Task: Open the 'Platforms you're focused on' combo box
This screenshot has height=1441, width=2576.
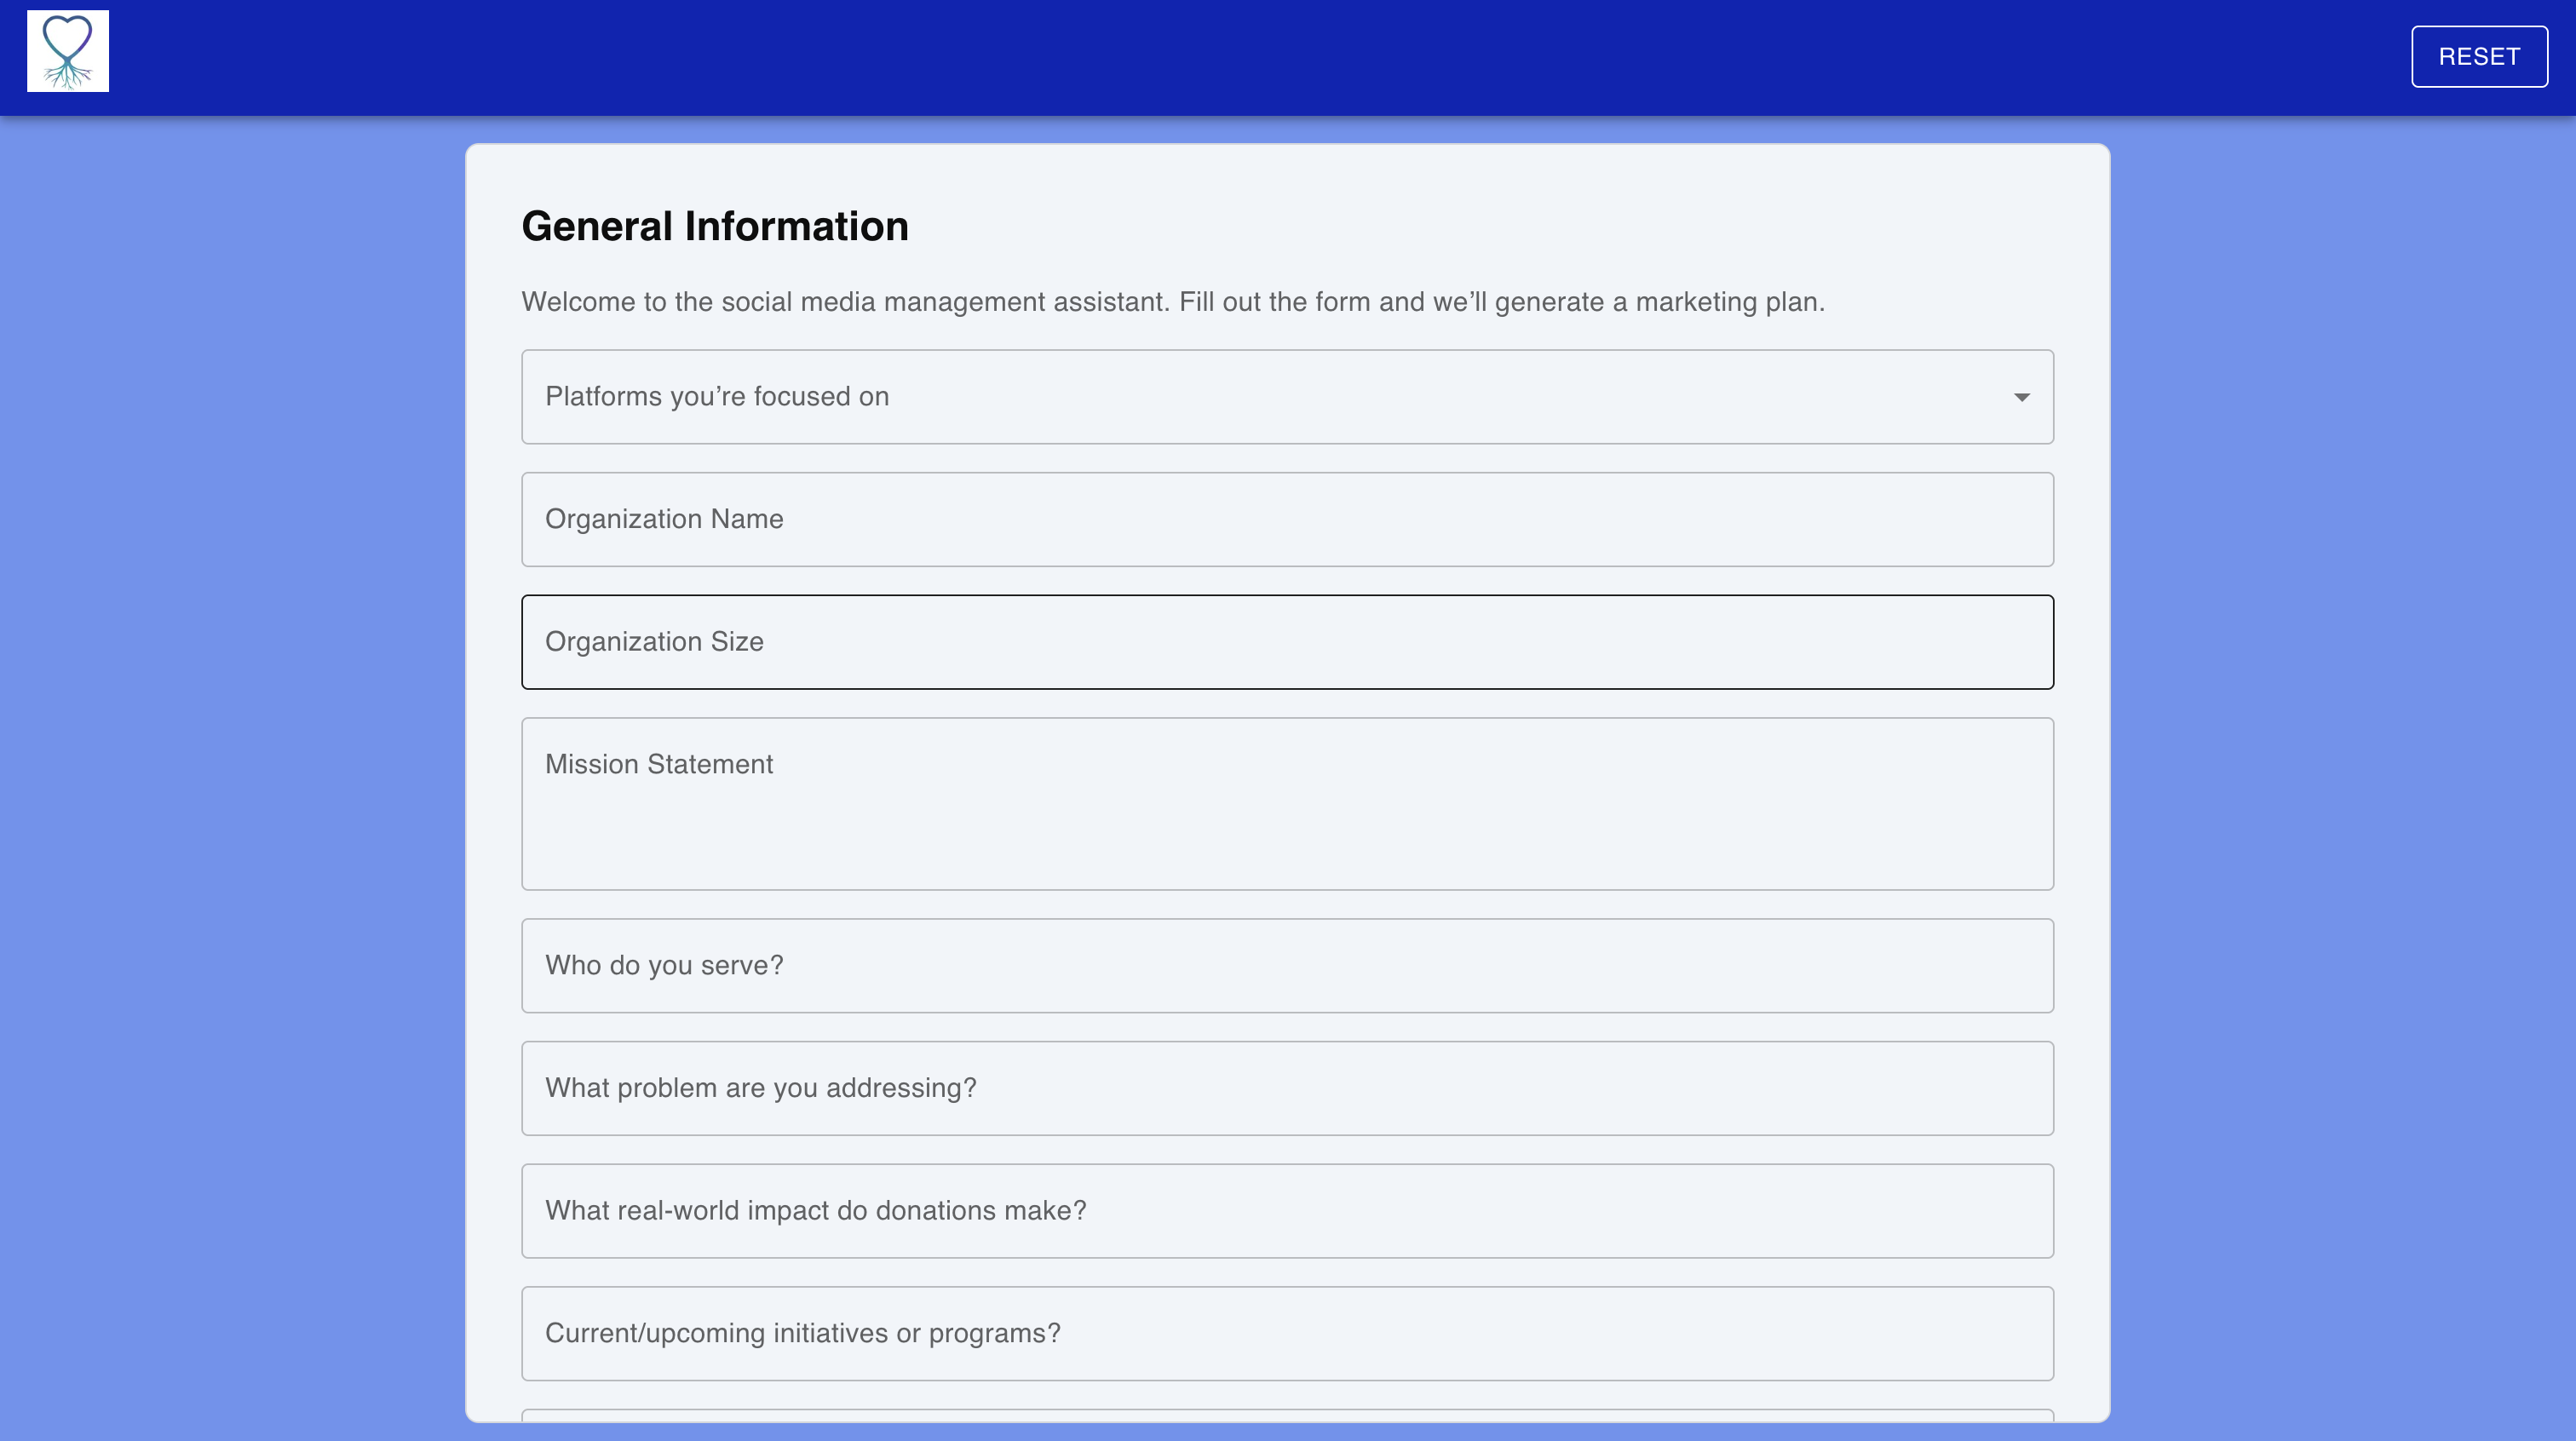Action: point(1287,397)
